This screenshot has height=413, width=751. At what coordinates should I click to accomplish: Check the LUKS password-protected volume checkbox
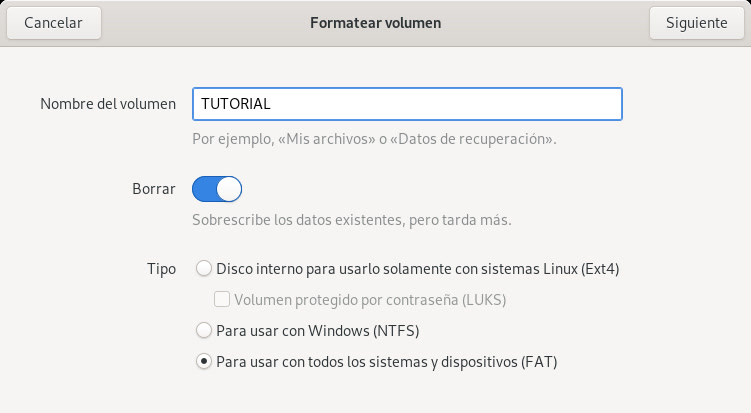coord(222,299)
